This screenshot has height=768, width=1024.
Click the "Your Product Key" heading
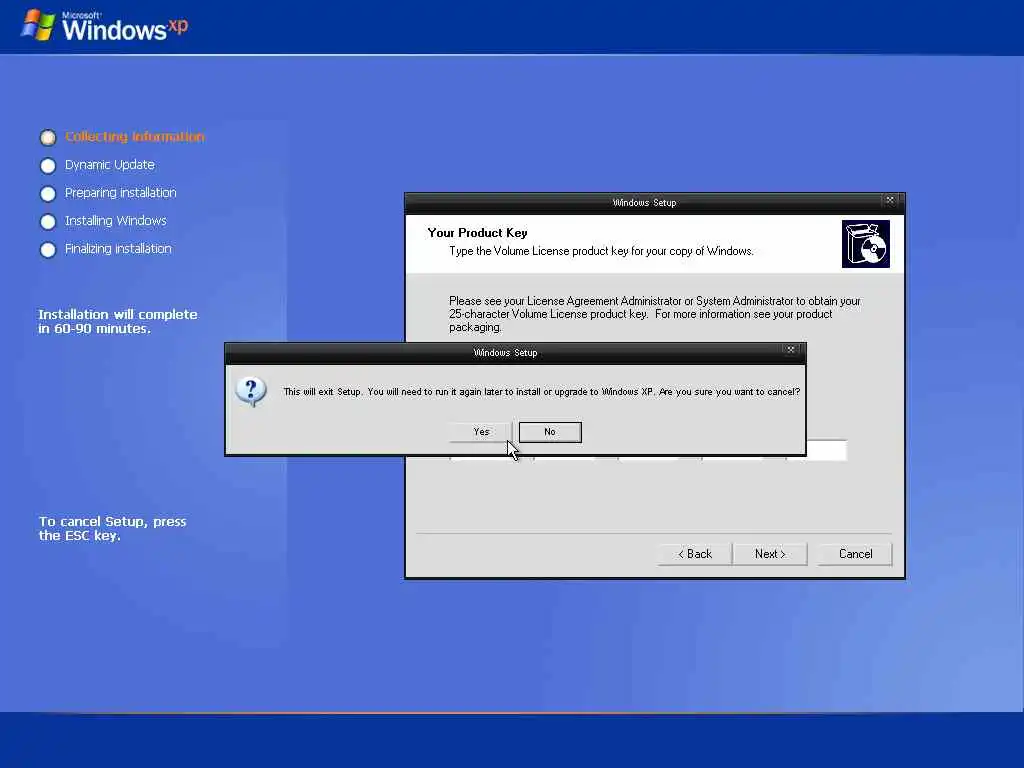[x=477, y=232]
